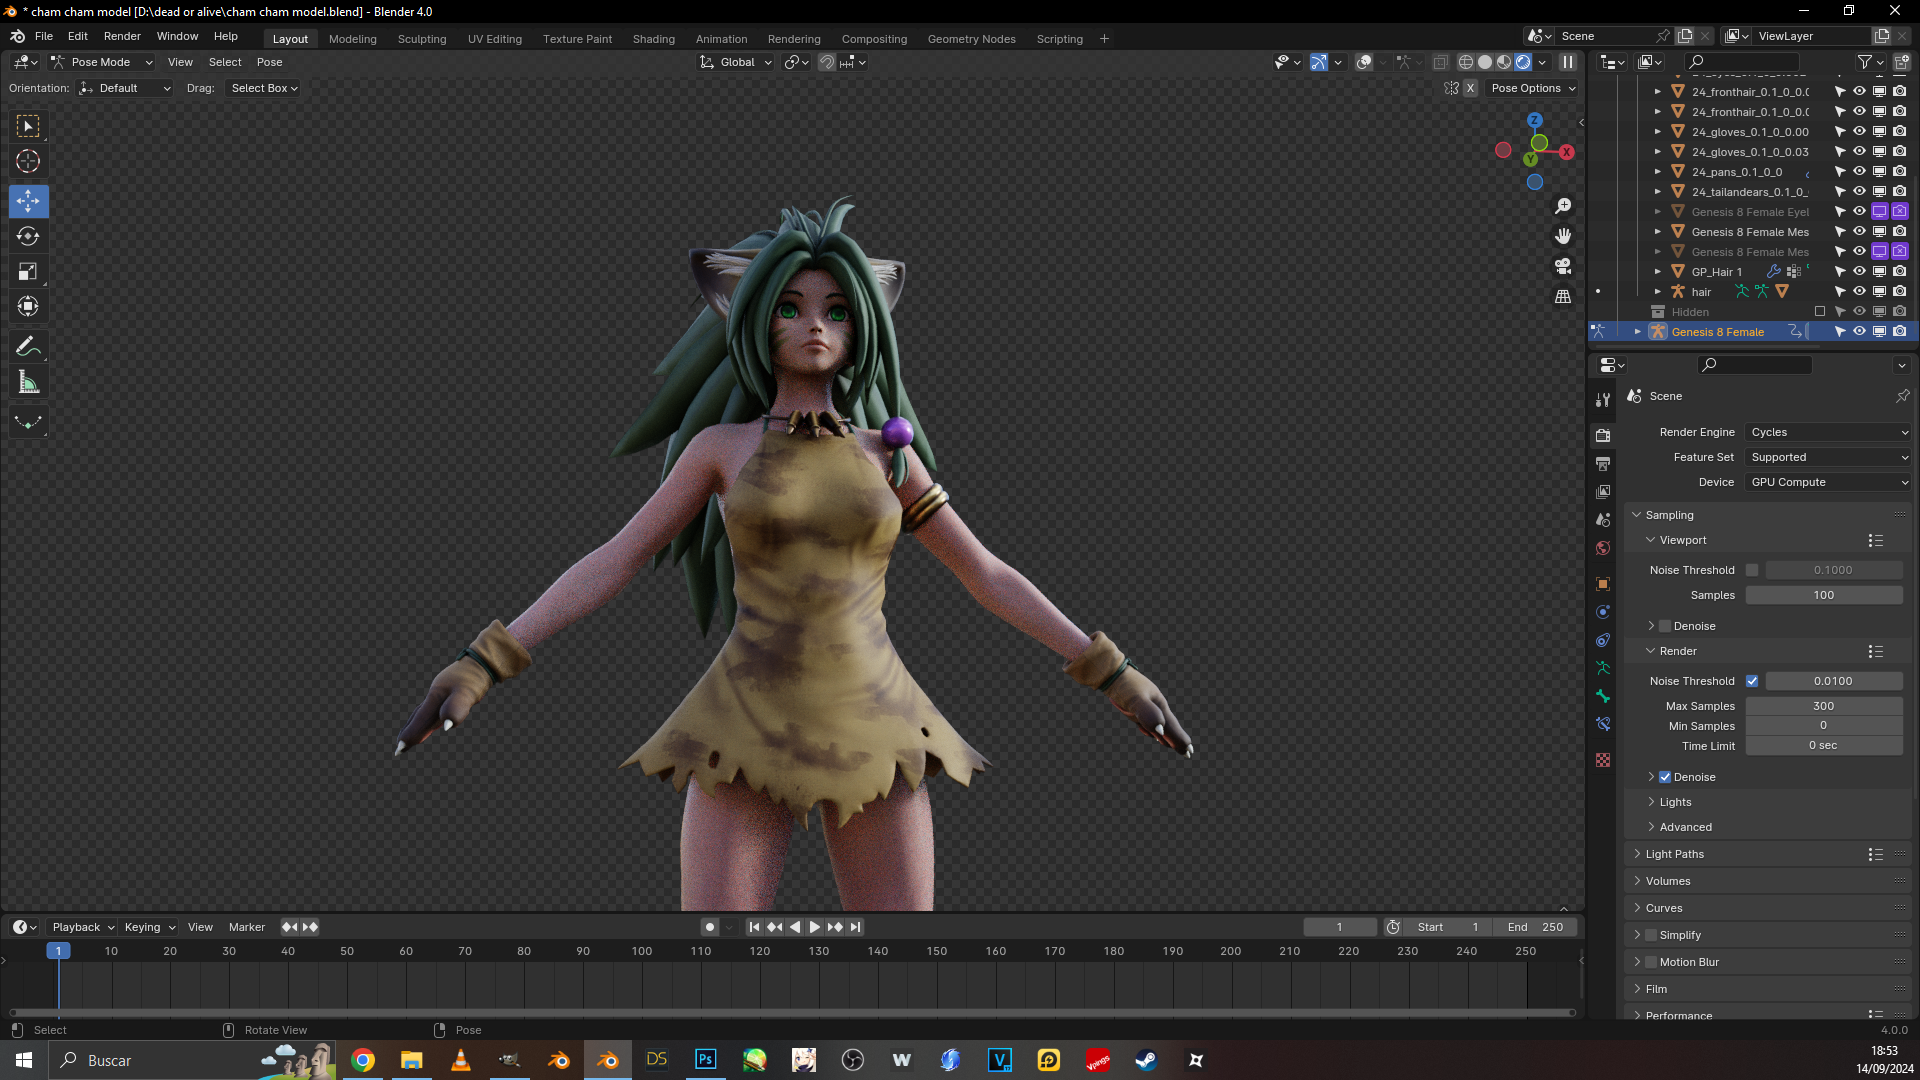Select the Transform tool
Viewport: 1920px width, 1080px height.
[x=28, y=306]
